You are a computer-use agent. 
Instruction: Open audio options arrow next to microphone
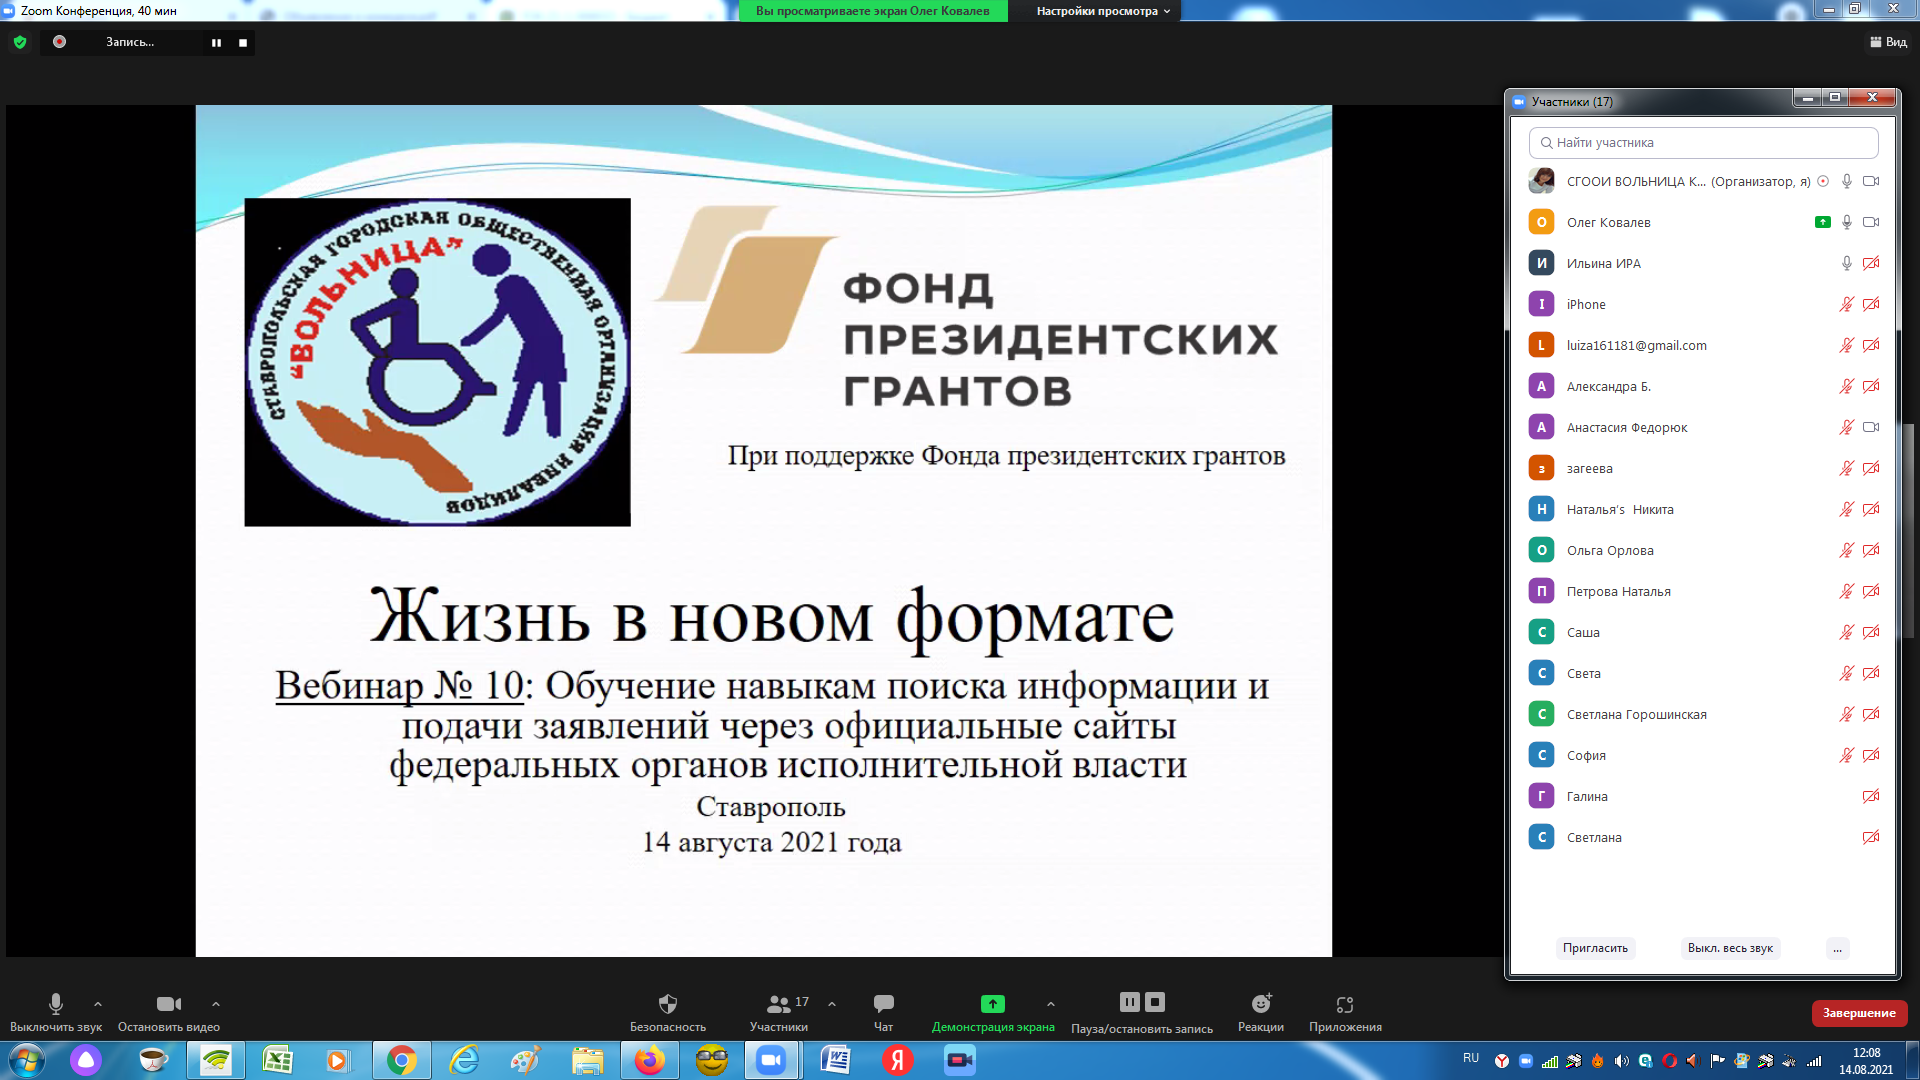click(x=98, y=1004)
